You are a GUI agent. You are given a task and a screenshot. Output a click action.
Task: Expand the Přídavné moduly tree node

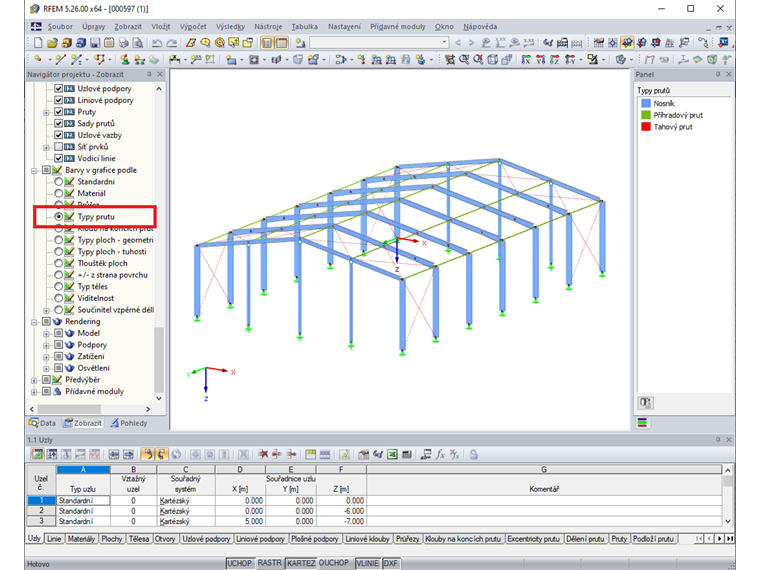coord(34,392)
